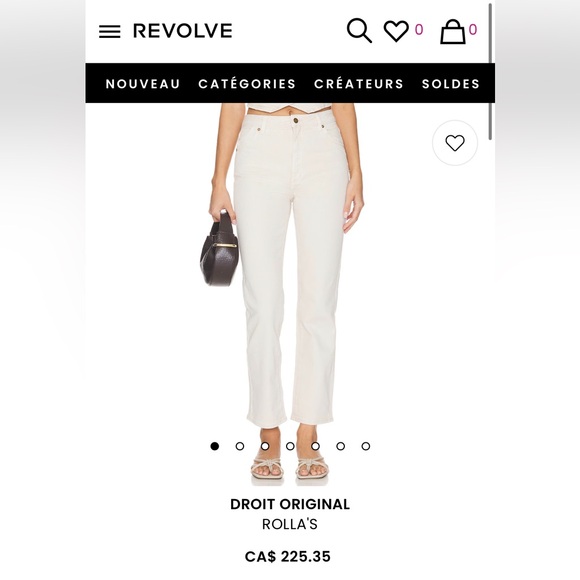The image size is (580, 580).
Task: Open the shopping bag icon
Action: 452,32
